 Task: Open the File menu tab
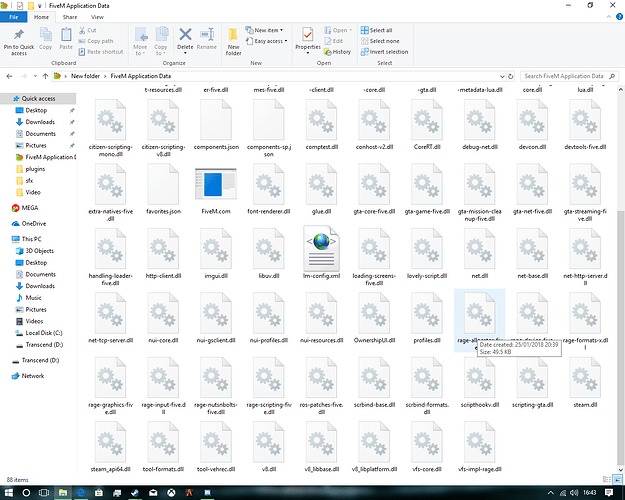[x=14, y=17]
